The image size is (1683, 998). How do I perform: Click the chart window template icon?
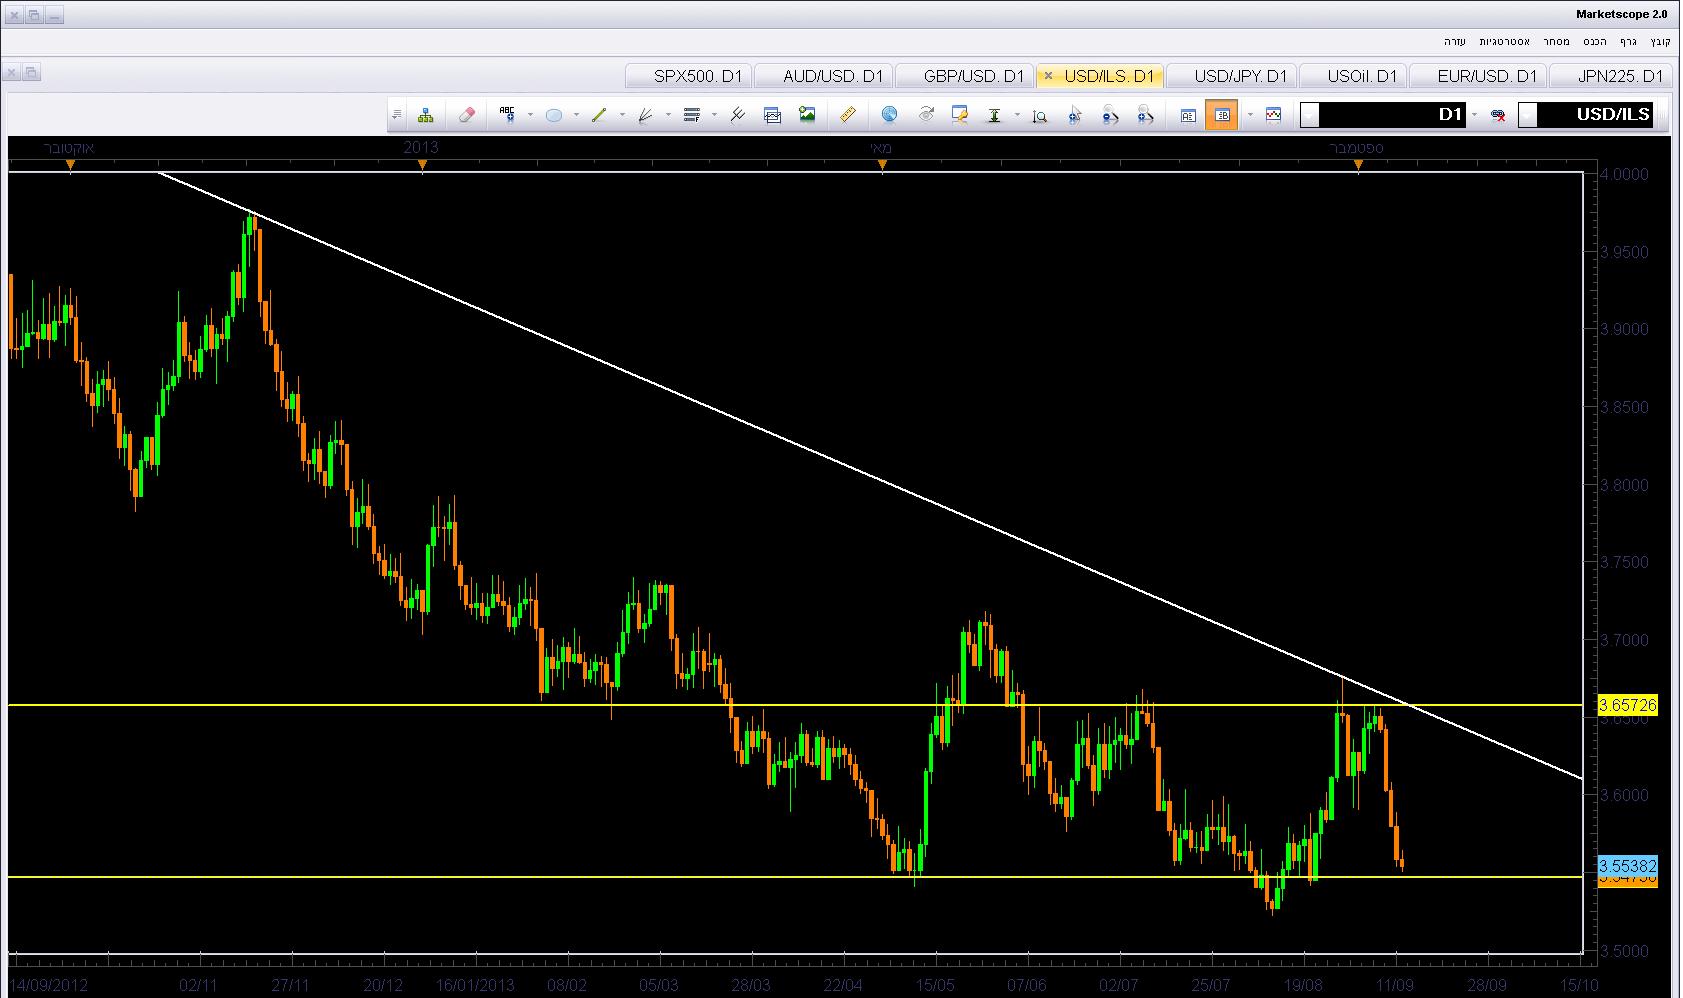point(772,115)
